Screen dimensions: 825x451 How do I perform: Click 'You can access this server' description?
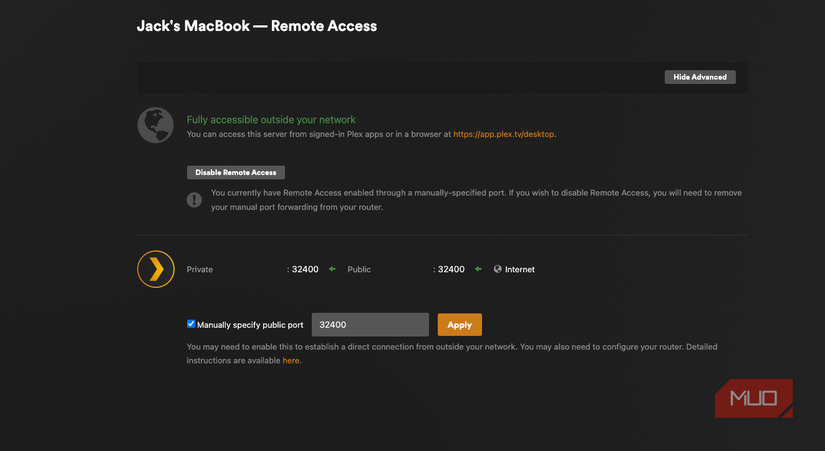pyautogui.click(x=371, y=134)
